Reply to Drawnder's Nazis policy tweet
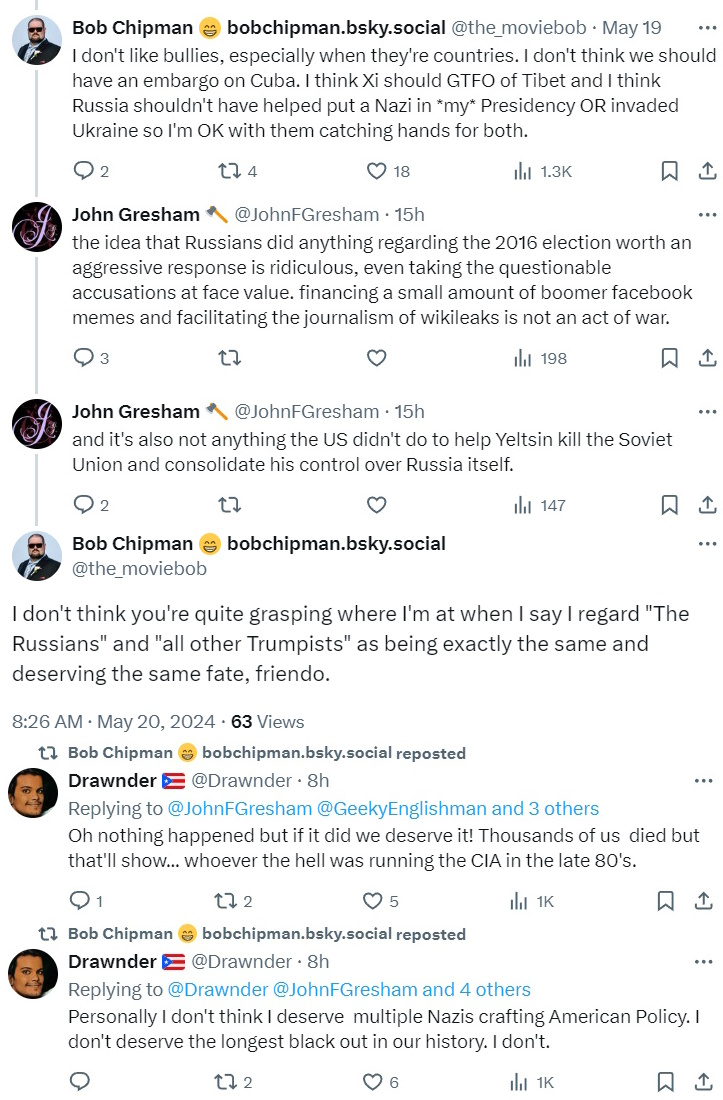This screenshot has height=1100, width=723. pos(80,1081)
